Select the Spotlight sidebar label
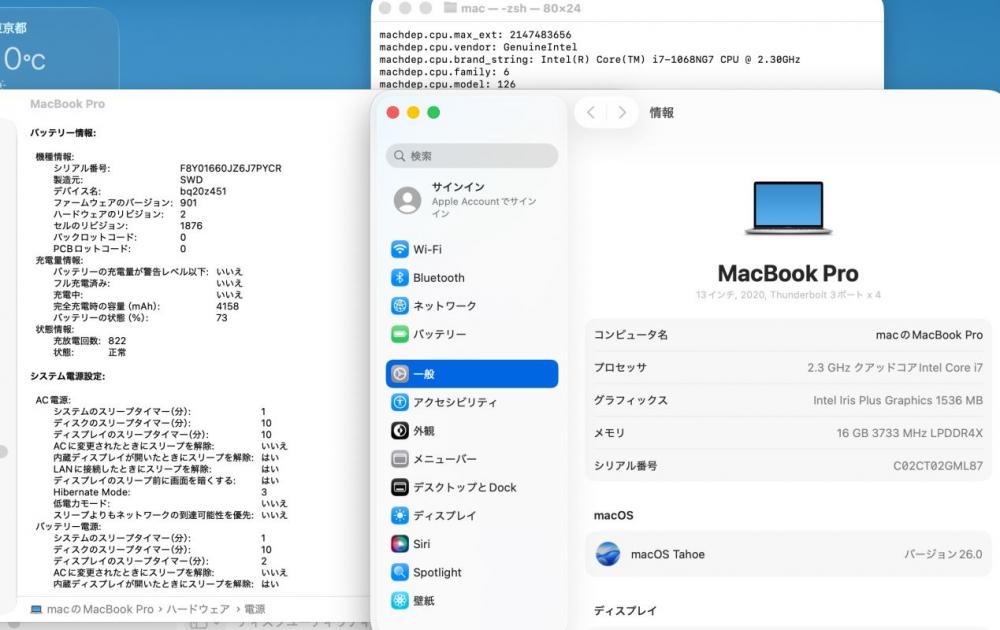The image size is (1000, 630). 437,573
